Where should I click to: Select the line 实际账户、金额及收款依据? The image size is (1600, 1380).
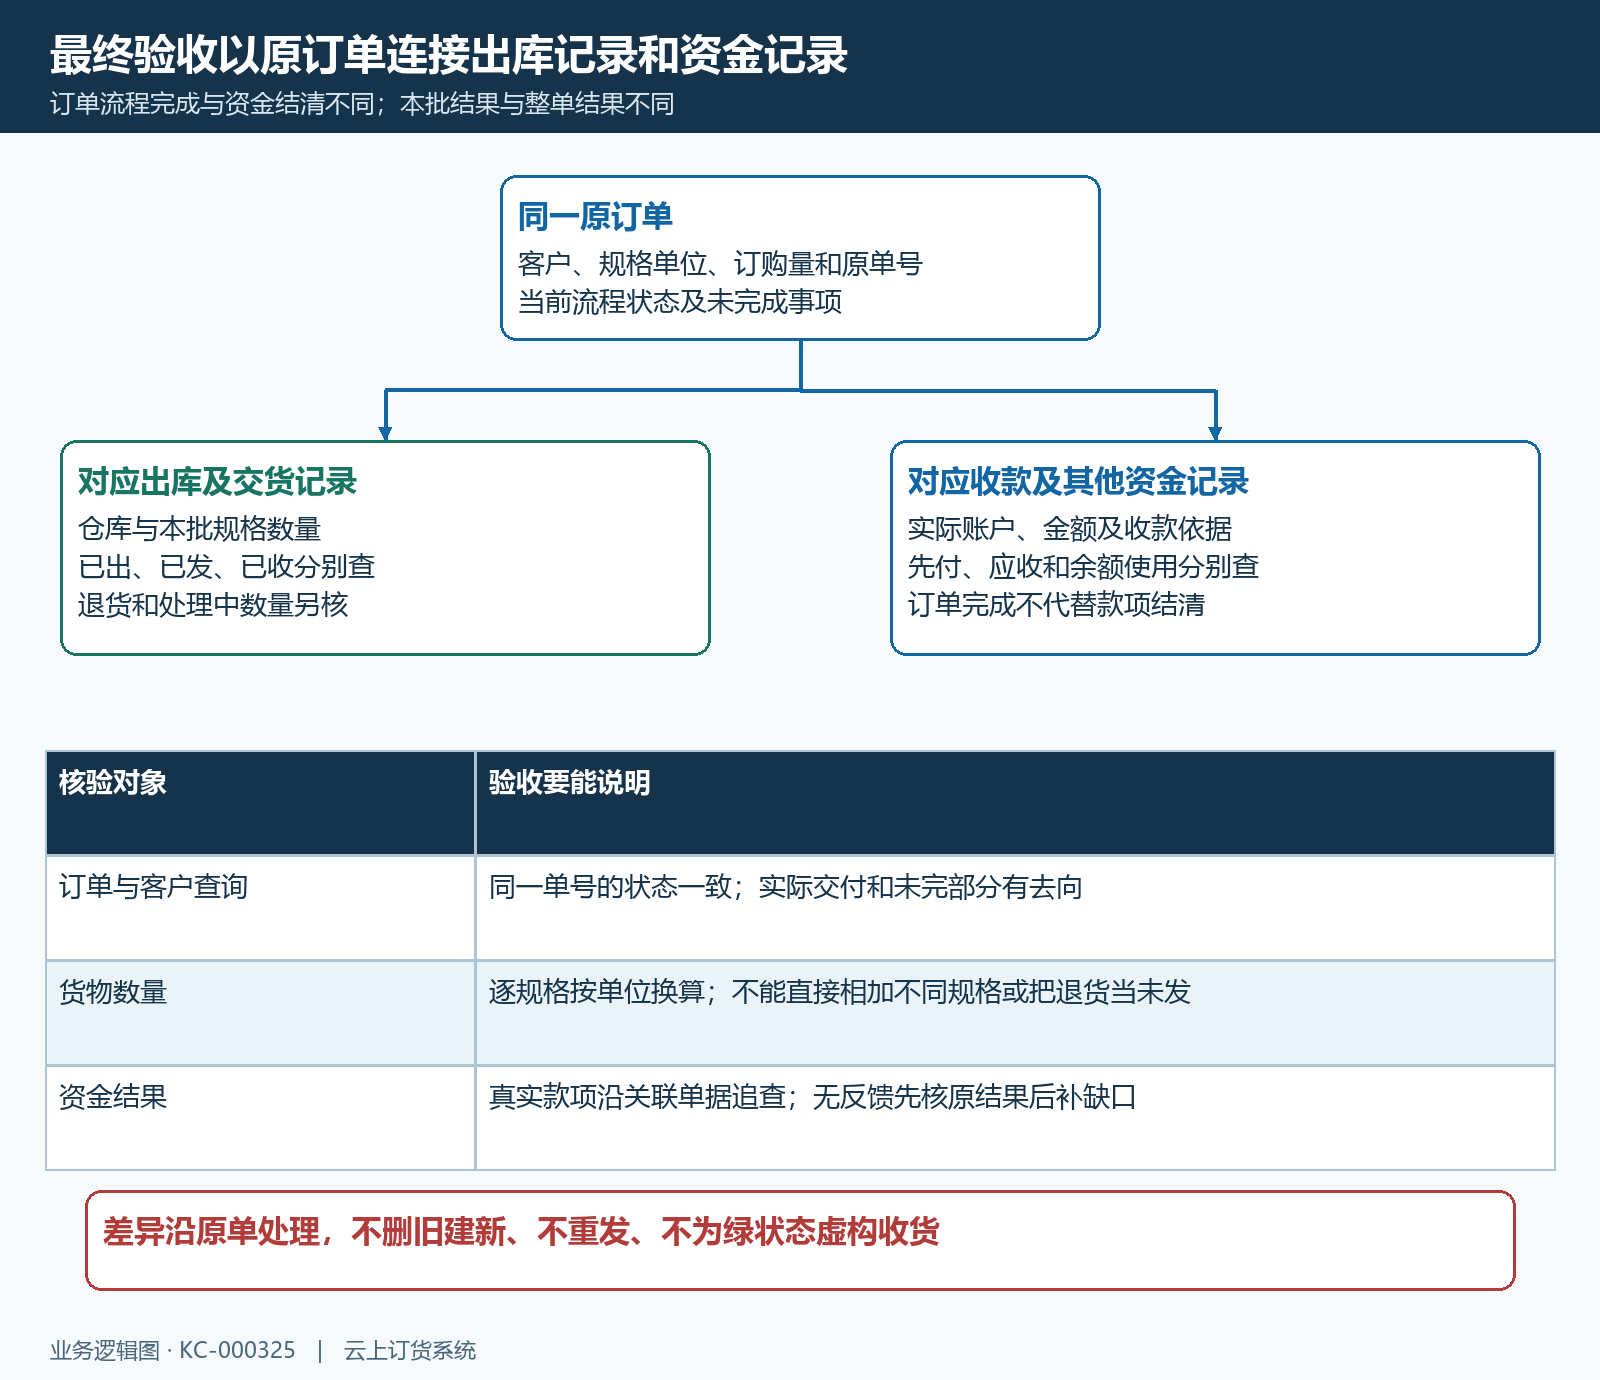1070,529
